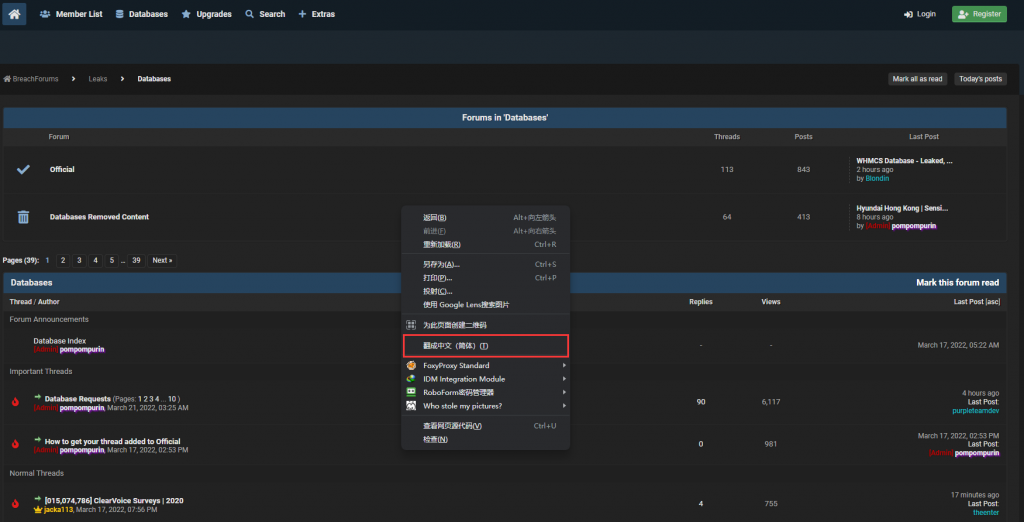Toggle the [asc] sort order link
1024x522 pixels.
pyautogui.click(x=992, y=302)
